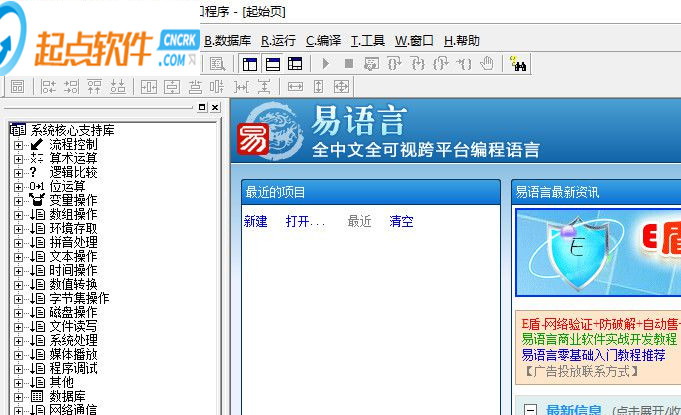This screenshot has height=415, width=681.
Task: Click the E盾 shield banner image
Action: [x=598, y=253]
